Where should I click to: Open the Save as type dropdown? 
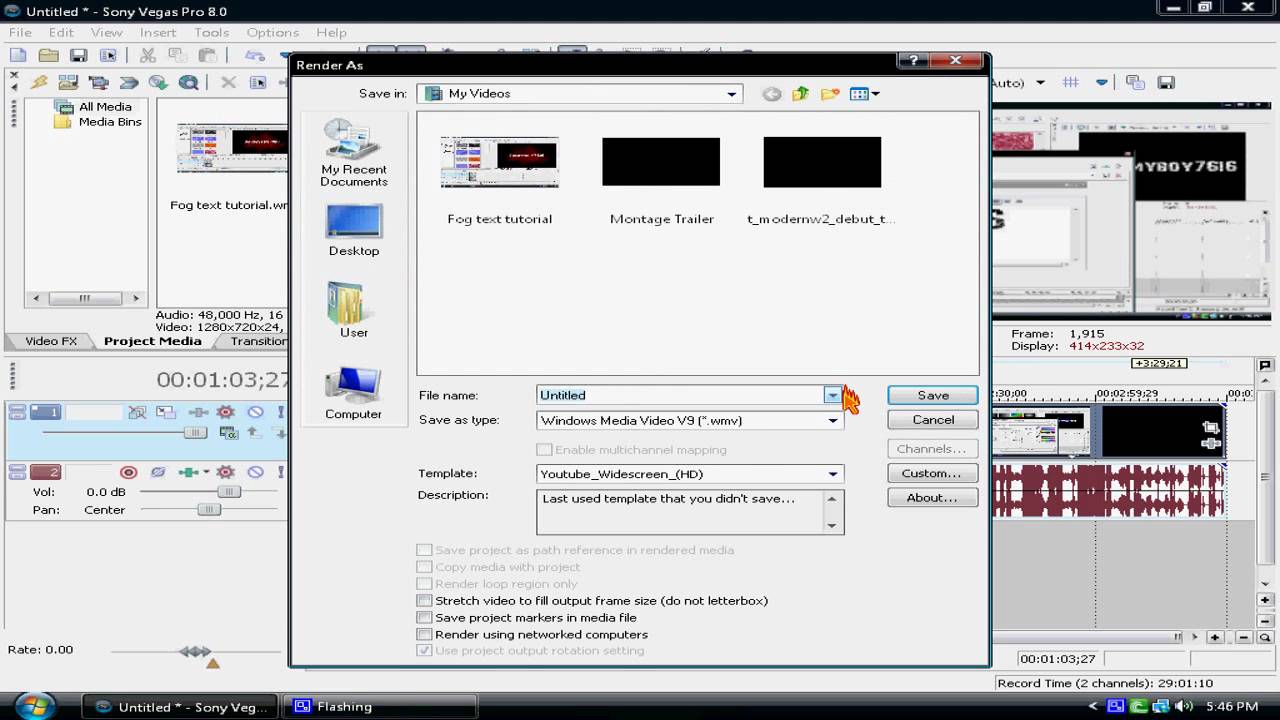point(832,421)
